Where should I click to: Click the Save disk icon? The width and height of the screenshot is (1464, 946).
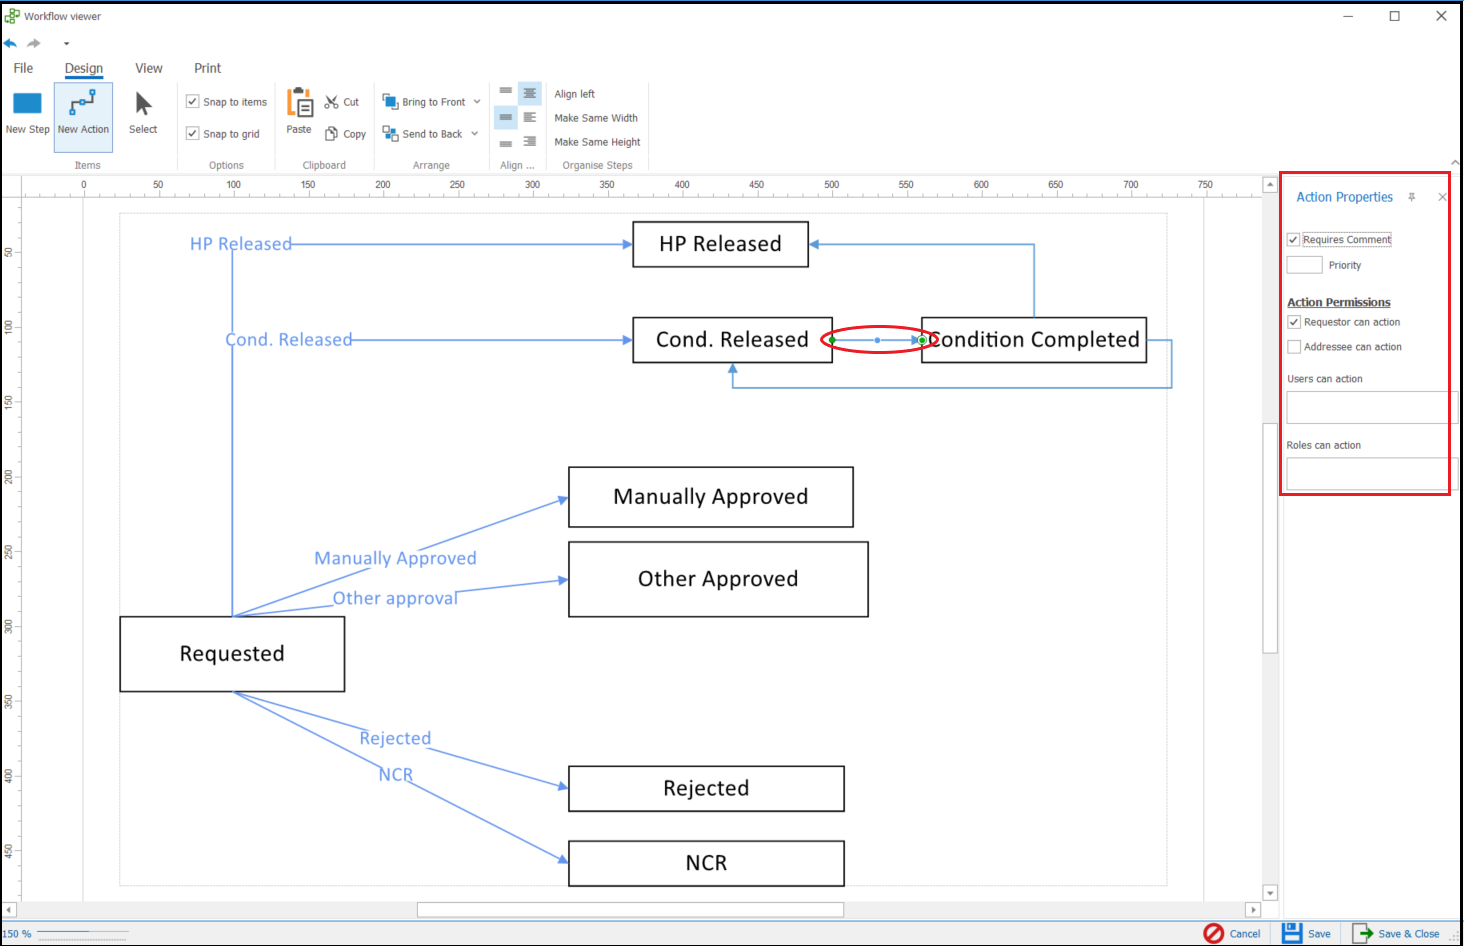pos(1292,933)
